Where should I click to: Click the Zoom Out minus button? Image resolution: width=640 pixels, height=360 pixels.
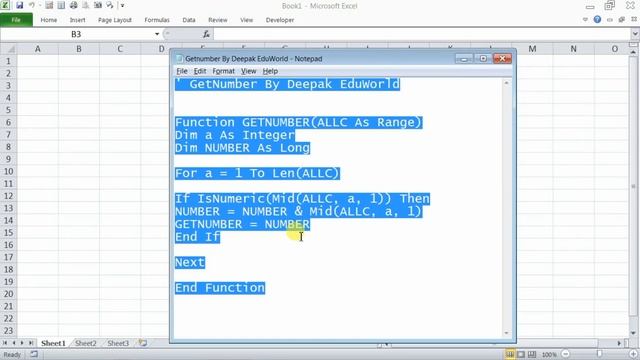pyautogui.click(x=565, y=354)
